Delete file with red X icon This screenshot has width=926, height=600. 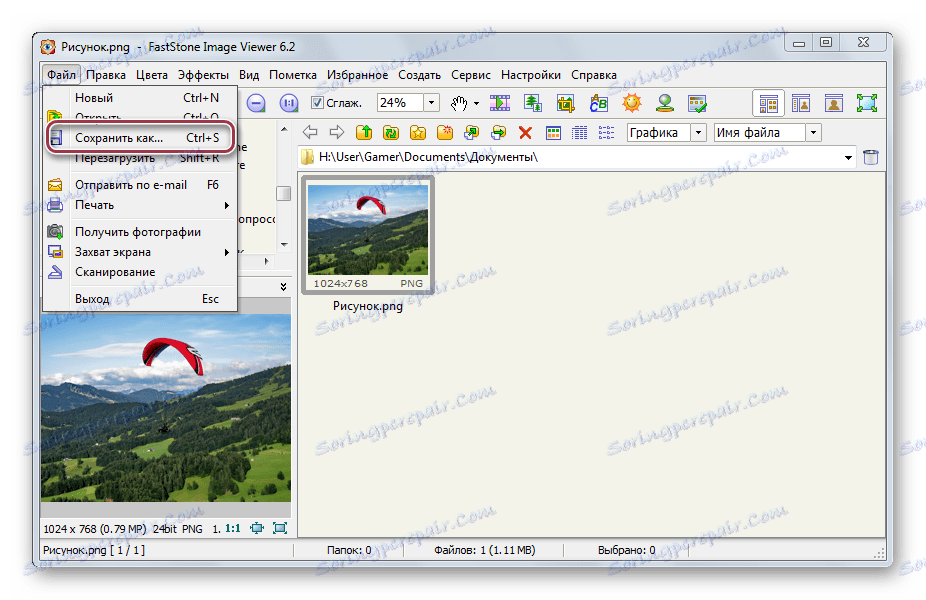click(525, 132)
